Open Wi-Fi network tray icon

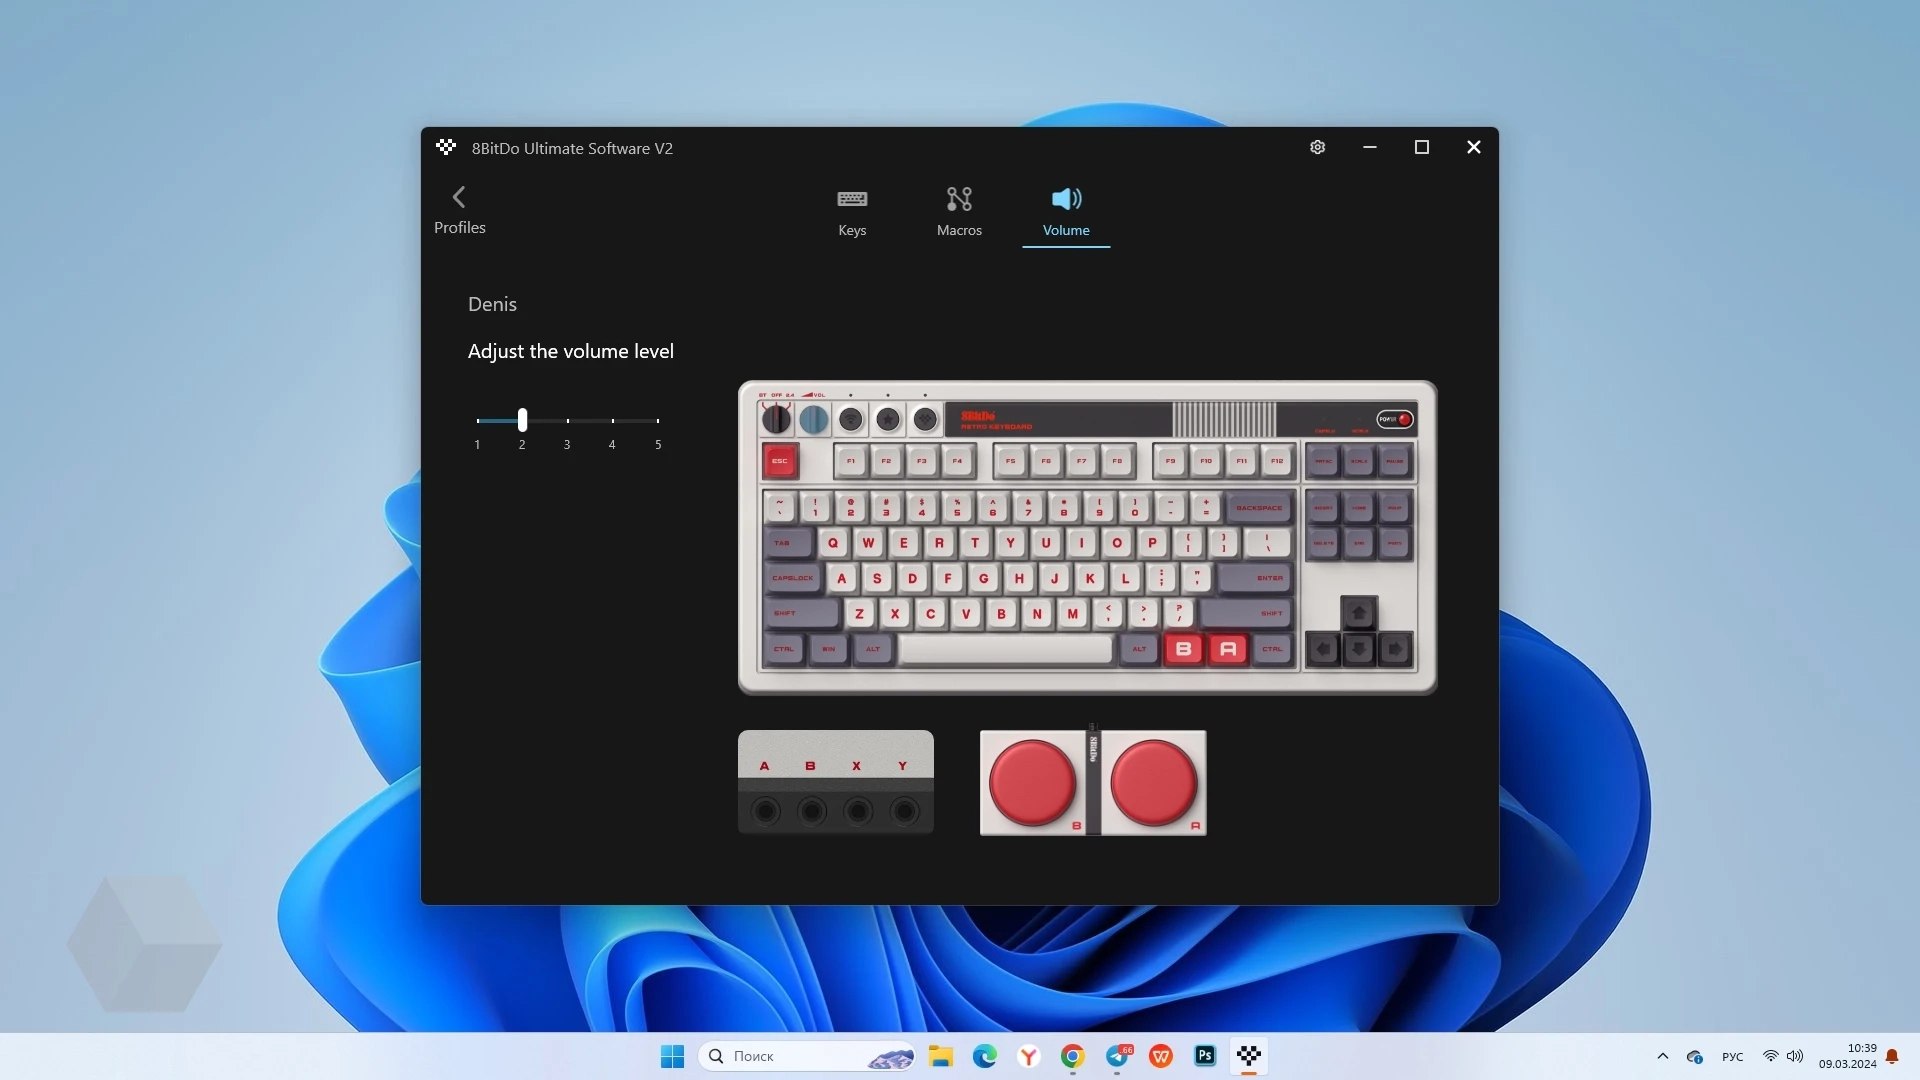click(x=1770, y=1056)
